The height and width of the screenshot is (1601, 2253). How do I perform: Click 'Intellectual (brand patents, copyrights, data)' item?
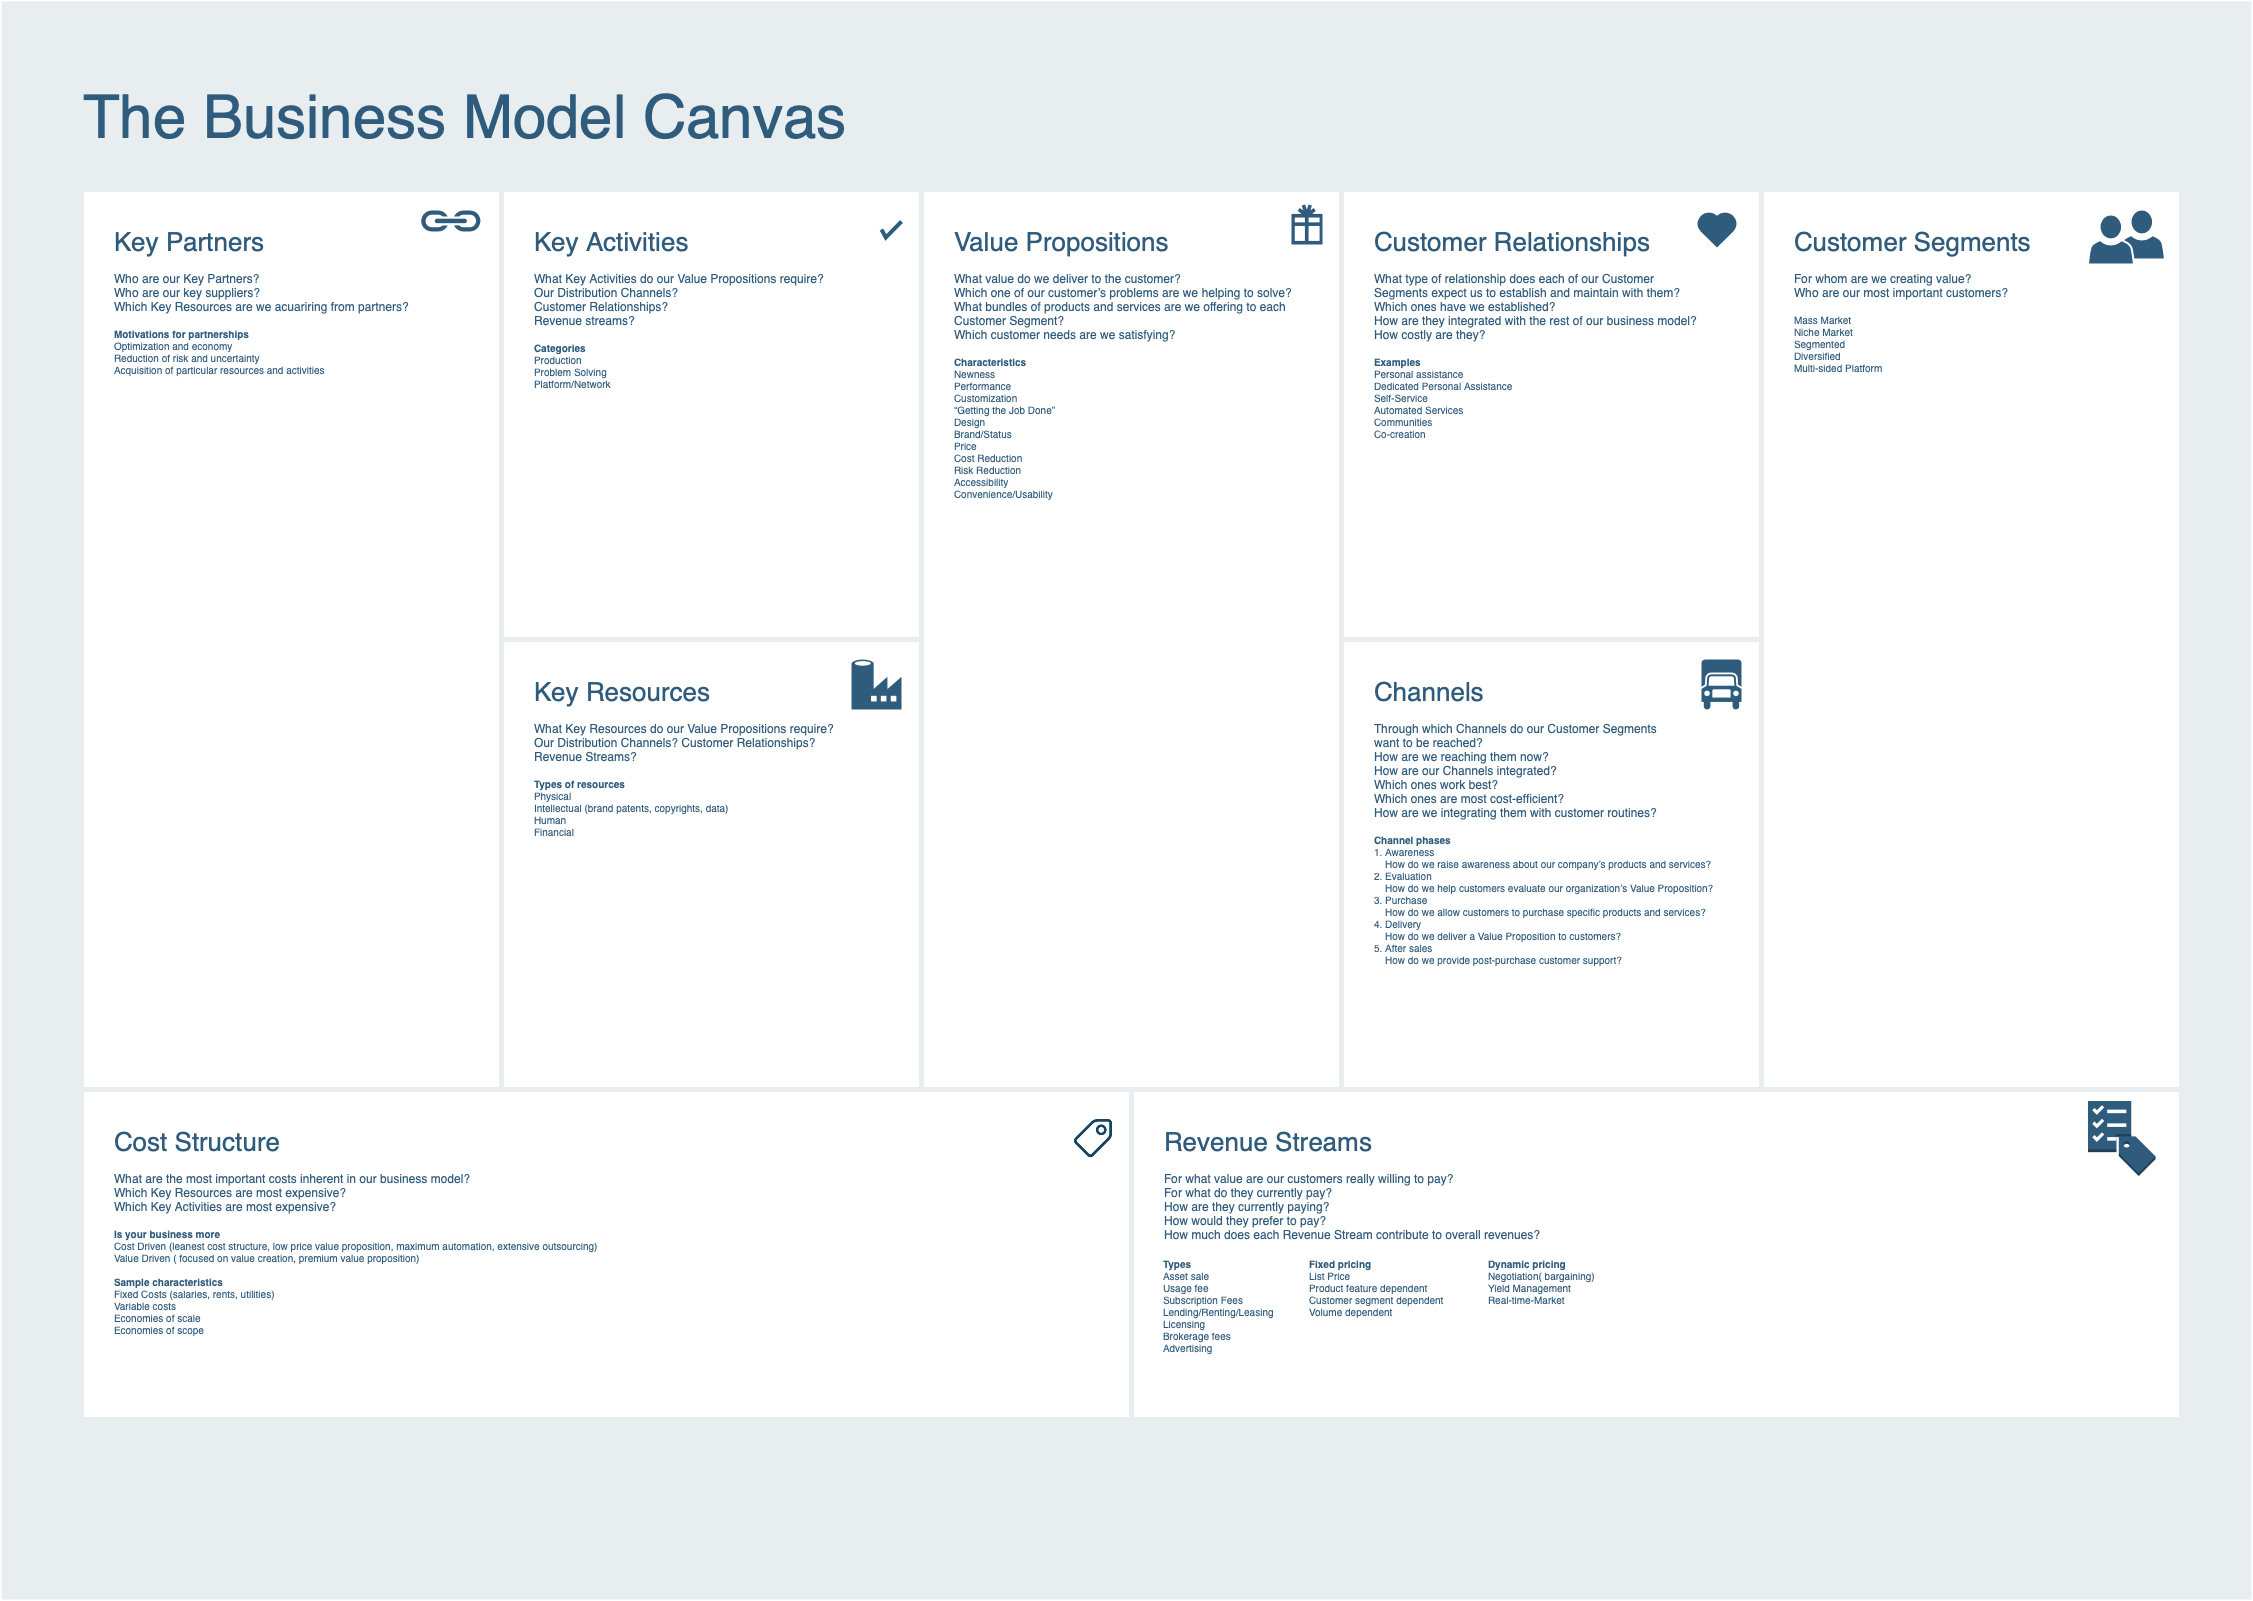click(631, 809)
